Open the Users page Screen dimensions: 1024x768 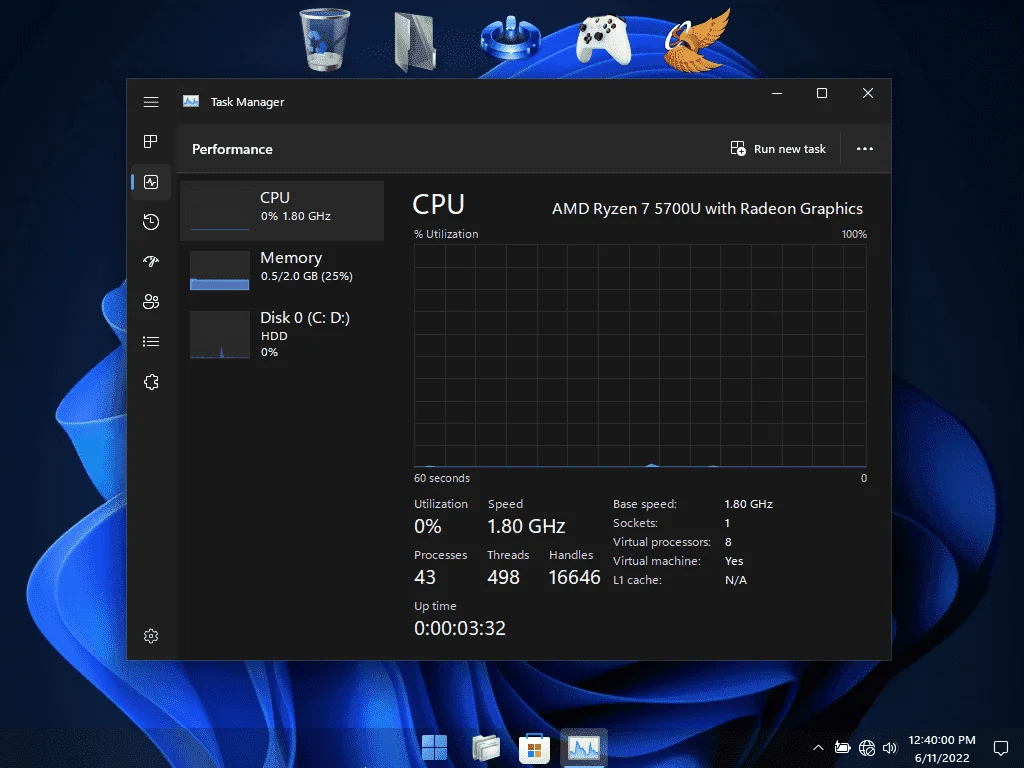(x=151, y=302)
